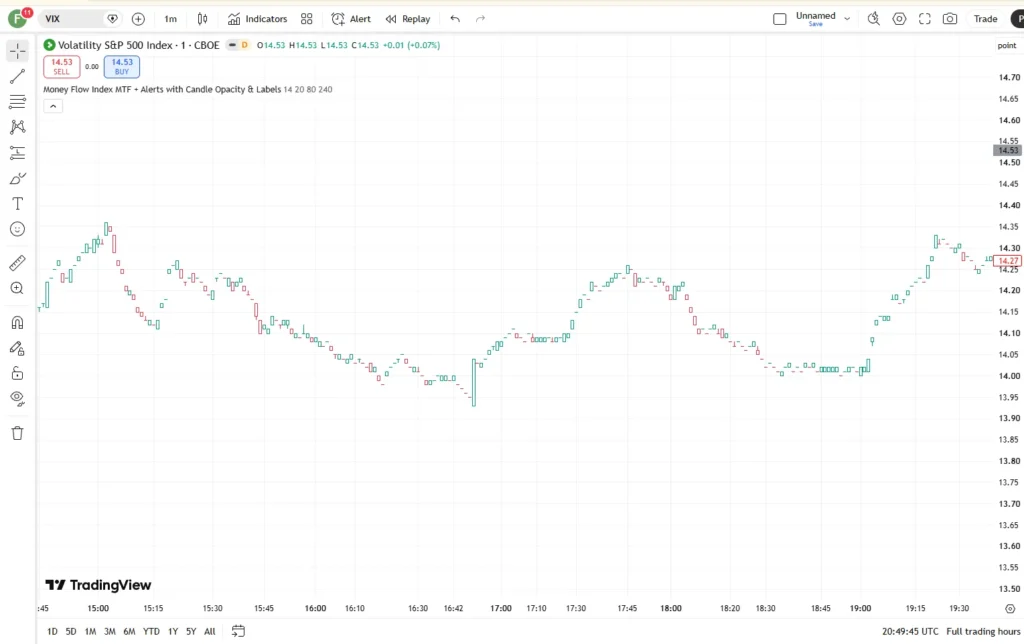The image size is (1024, 644).
Task: Toggle the magnet mode
Action: coord(18,323)
